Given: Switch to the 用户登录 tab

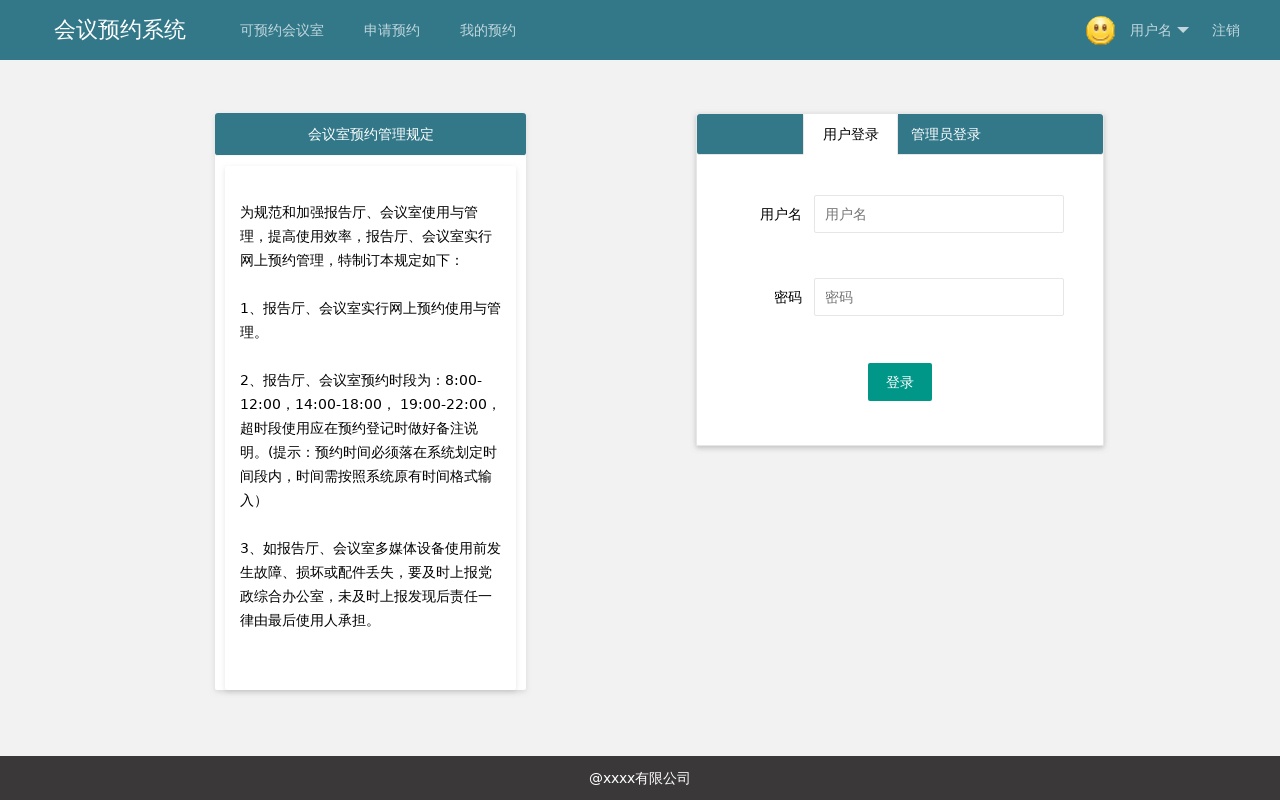Looking at the screenshot, I should (x=850, y=134).
